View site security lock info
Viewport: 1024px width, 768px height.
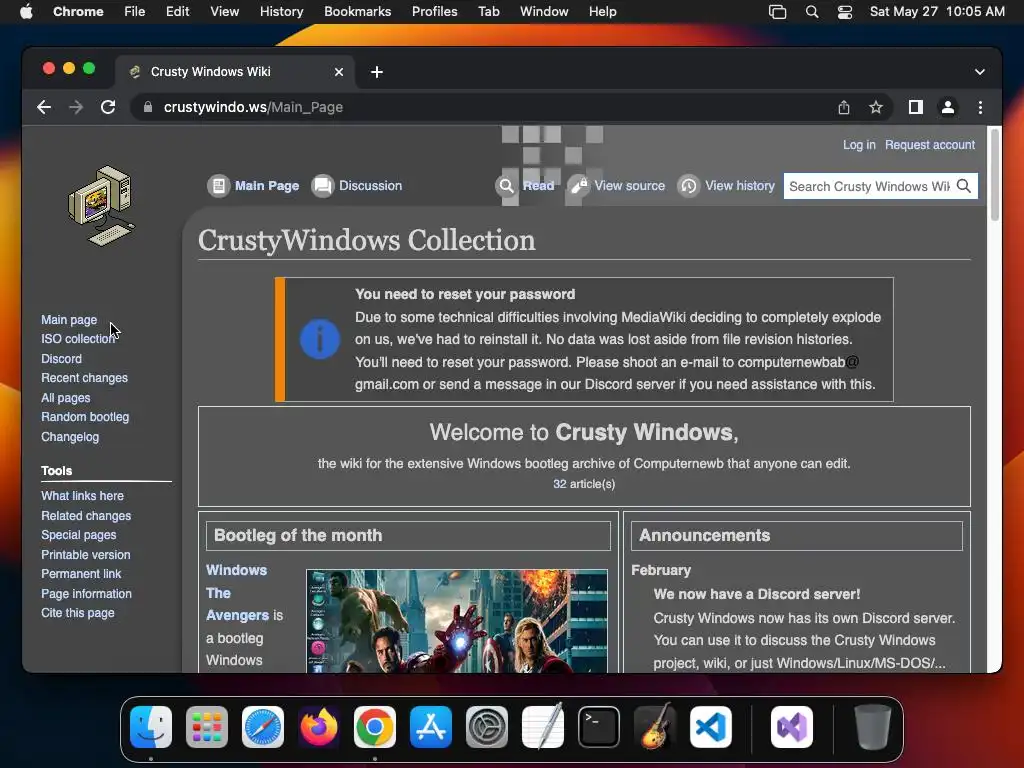pos(148,107)
